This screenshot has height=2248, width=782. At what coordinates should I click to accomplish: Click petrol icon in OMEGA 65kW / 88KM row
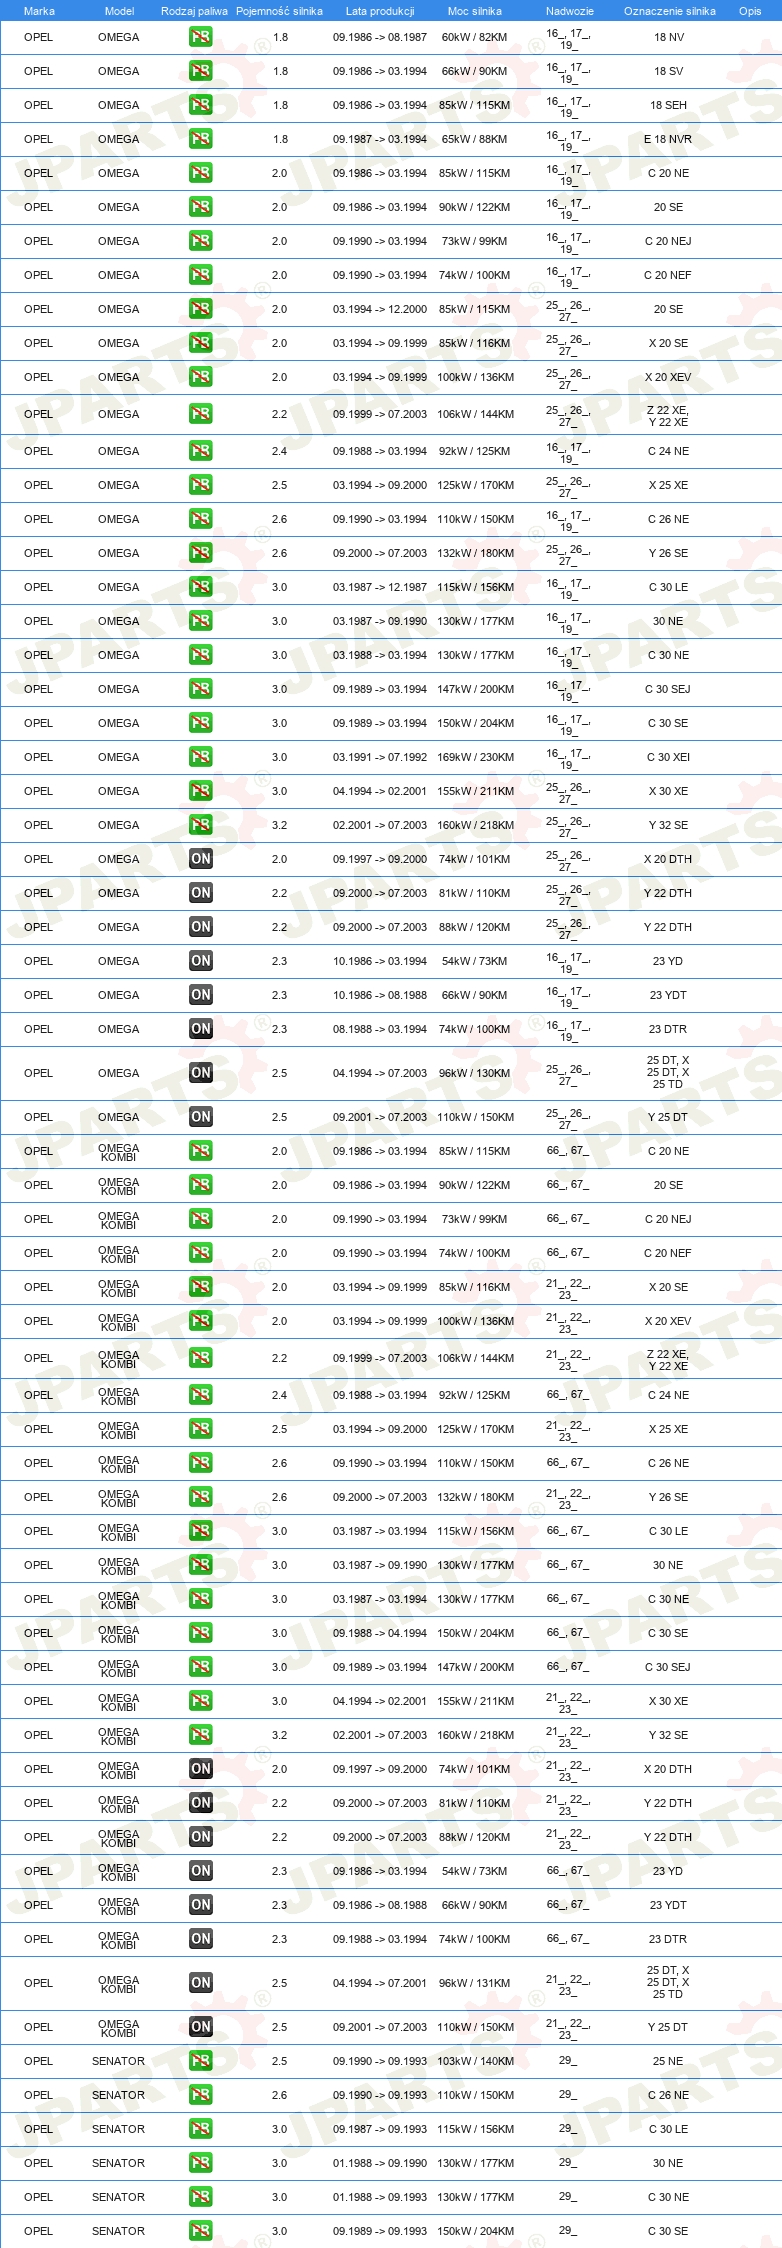(200, 139)
